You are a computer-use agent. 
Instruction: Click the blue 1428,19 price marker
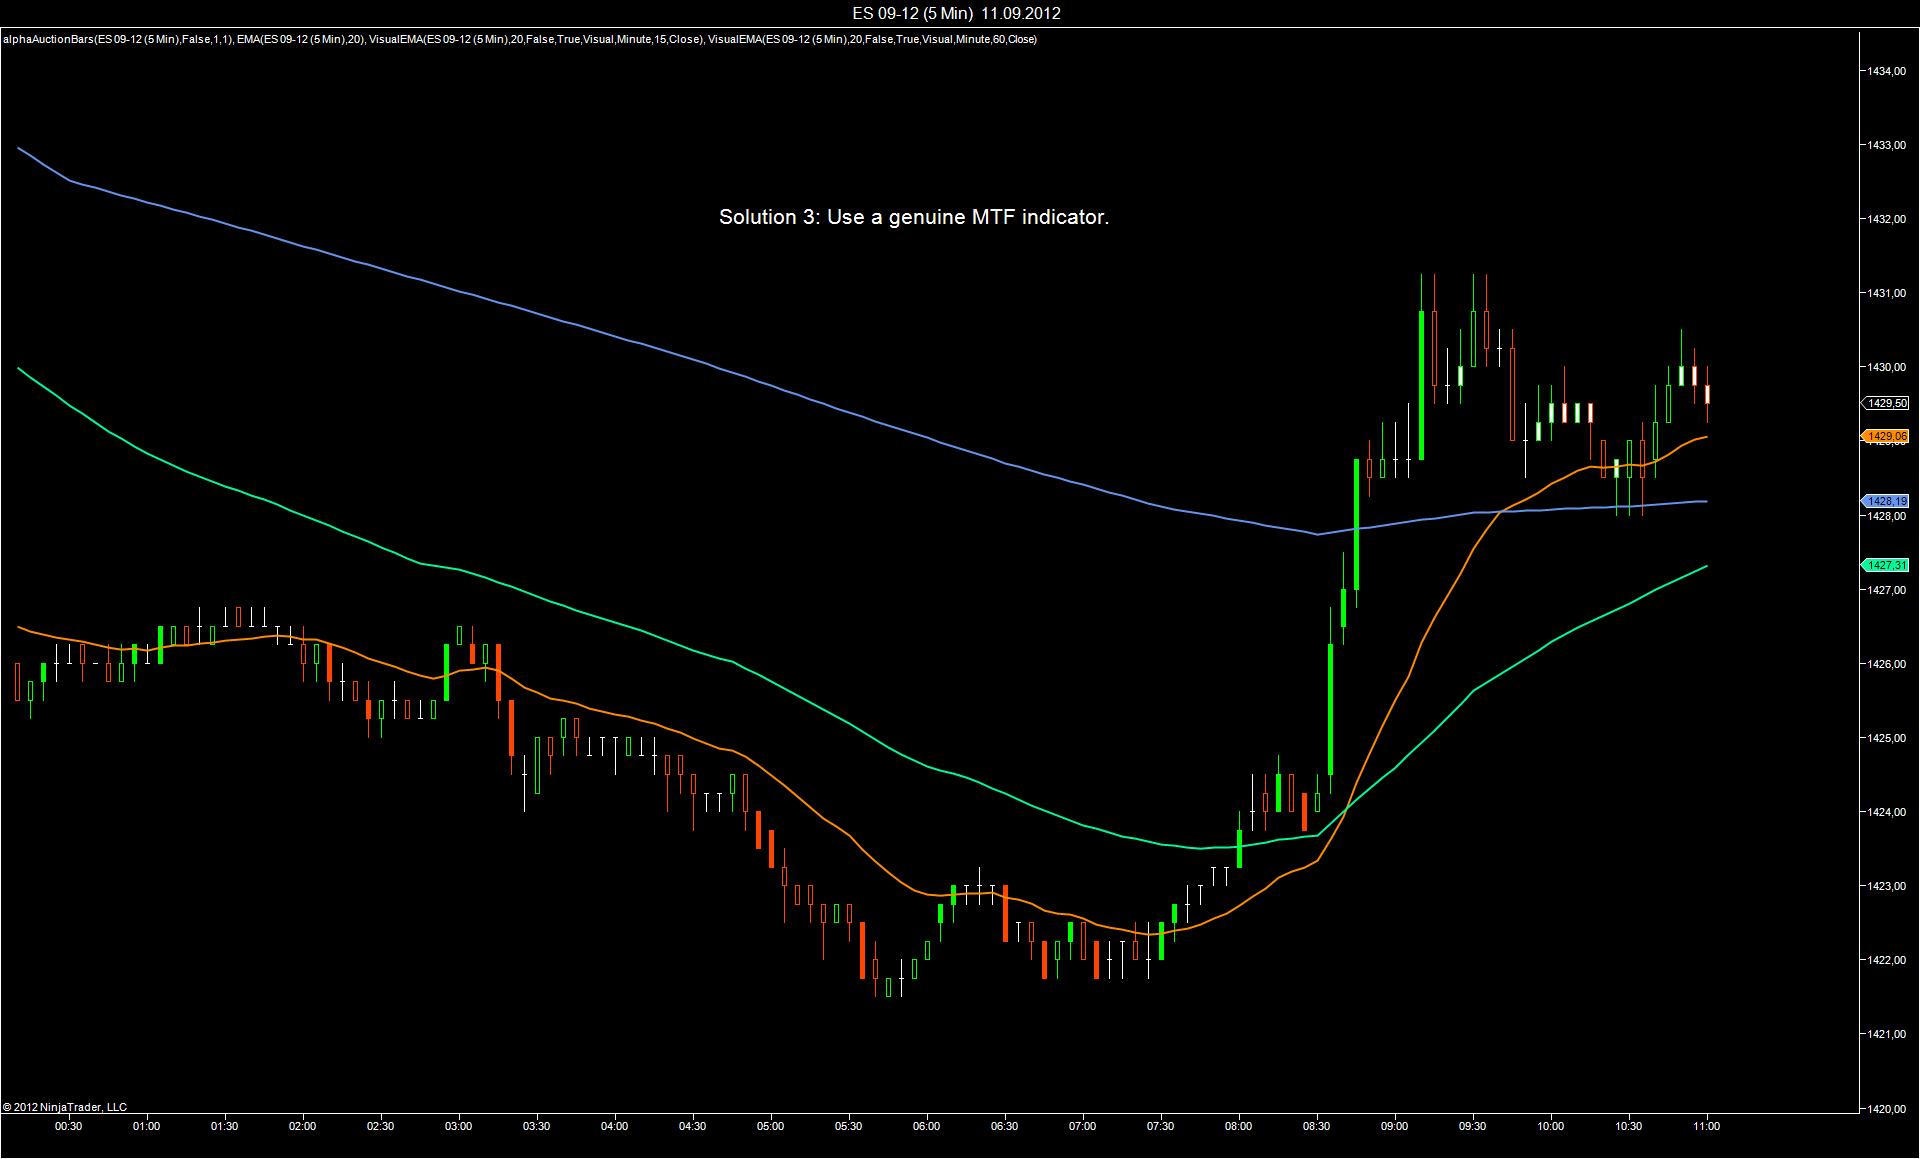[1886, 501]
